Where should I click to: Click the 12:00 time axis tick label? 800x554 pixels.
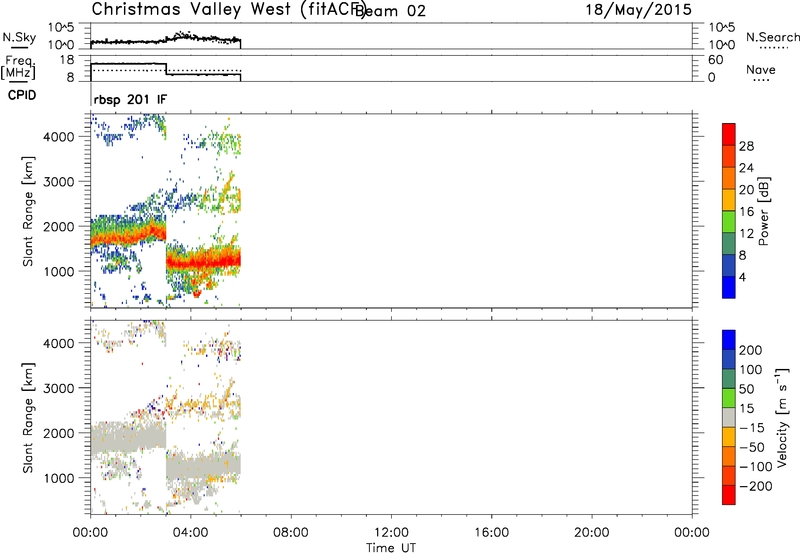point(391,533)
